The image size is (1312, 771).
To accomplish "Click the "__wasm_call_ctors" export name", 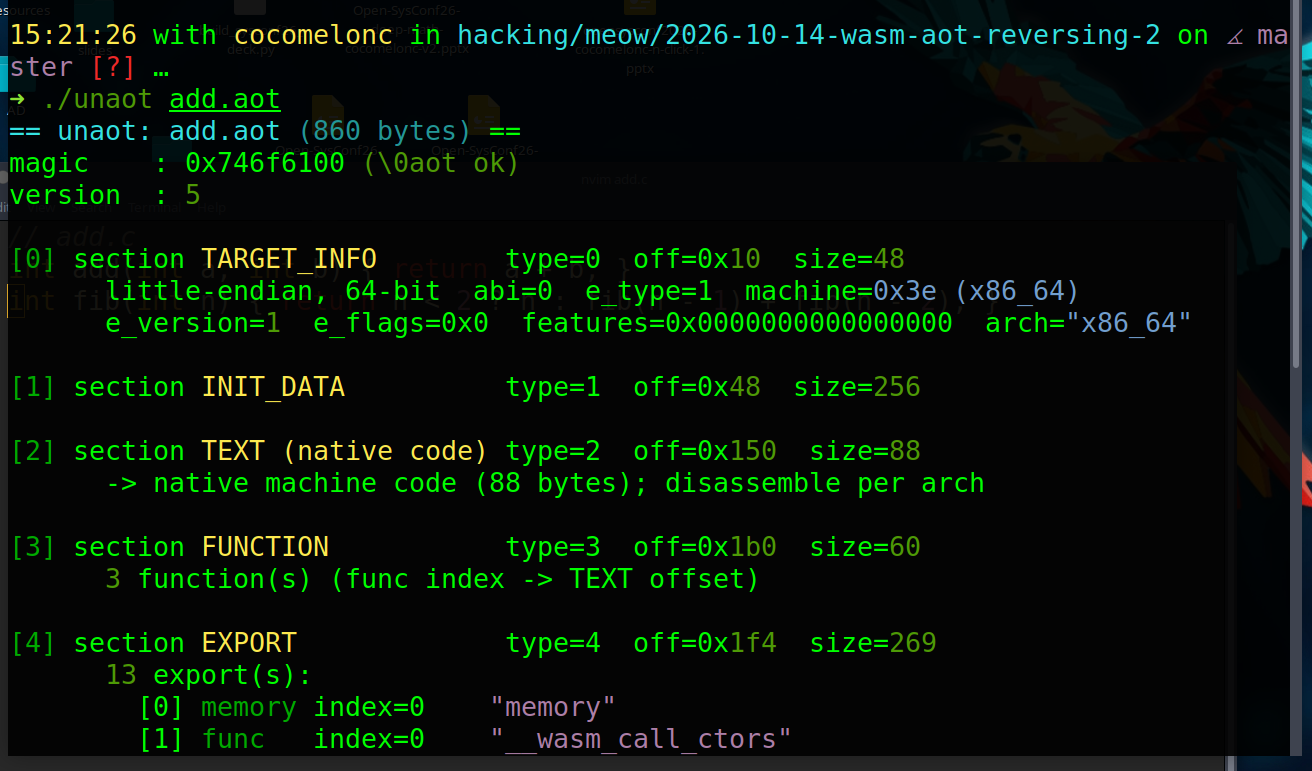I will pyautogui.click(x=641, y=739).
